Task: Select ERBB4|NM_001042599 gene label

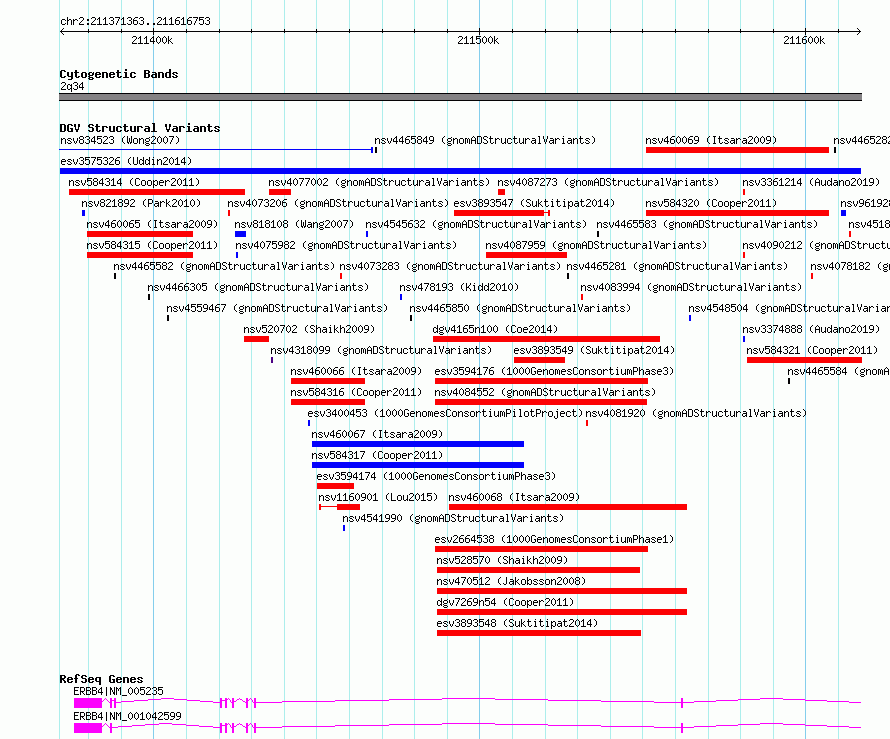Action: tap(127, 716)
